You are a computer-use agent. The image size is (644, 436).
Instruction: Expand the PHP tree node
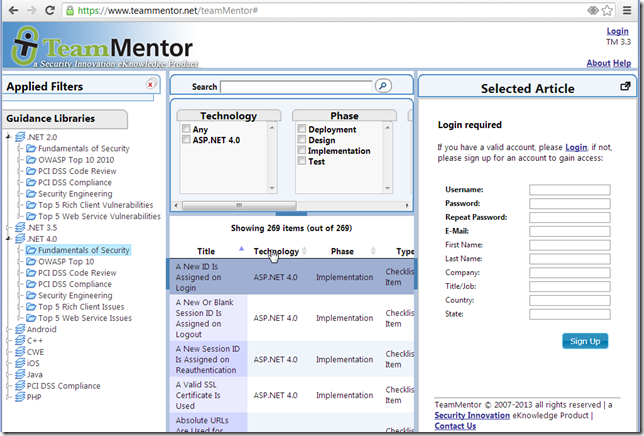tap(9, 397)
